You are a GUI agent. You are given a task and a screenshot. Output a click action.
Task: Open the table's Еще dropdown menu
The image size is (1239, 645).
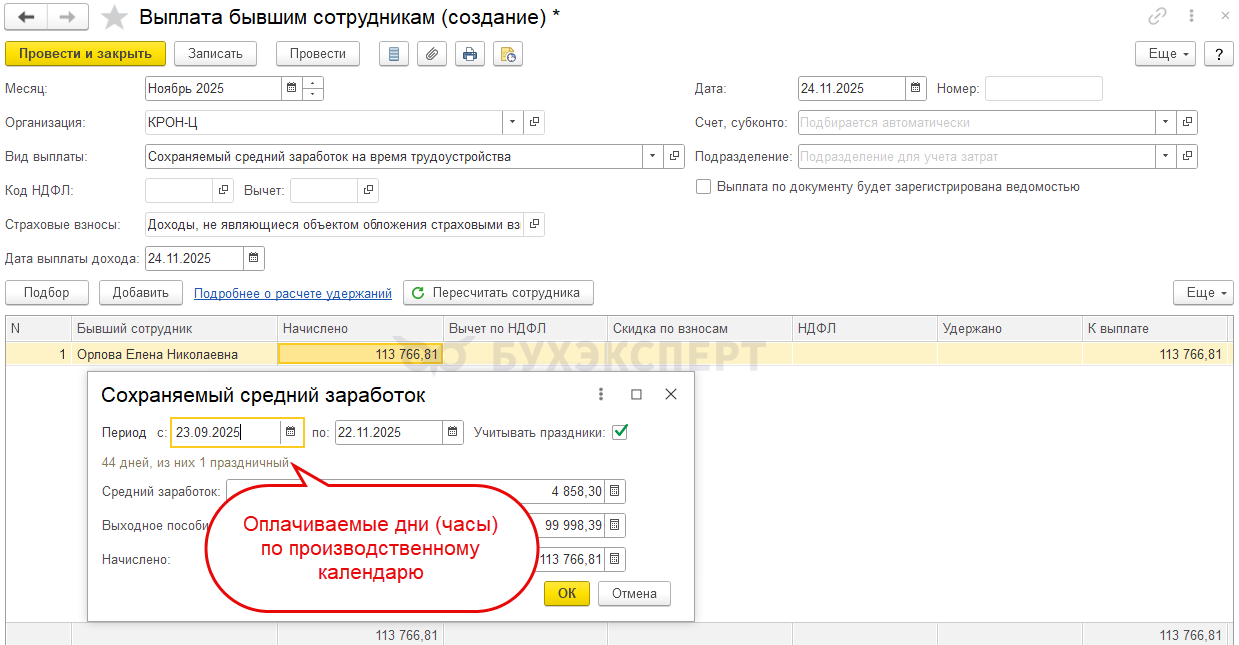(1203, 292)
